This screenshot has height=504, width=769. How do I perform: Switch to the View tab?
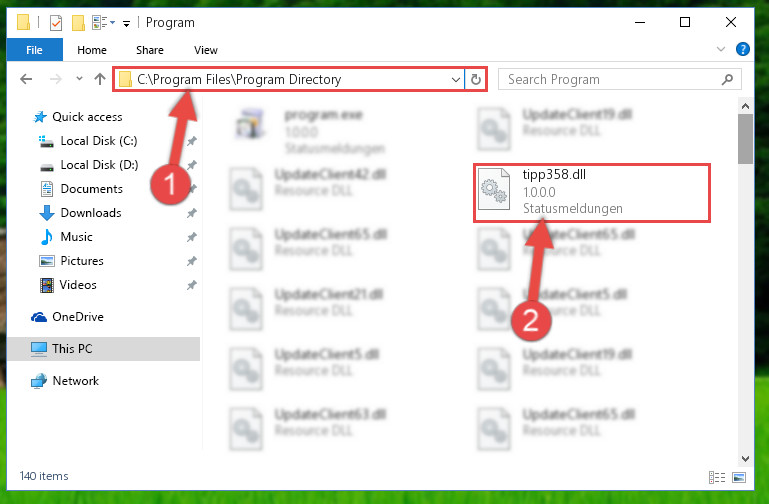205,50
